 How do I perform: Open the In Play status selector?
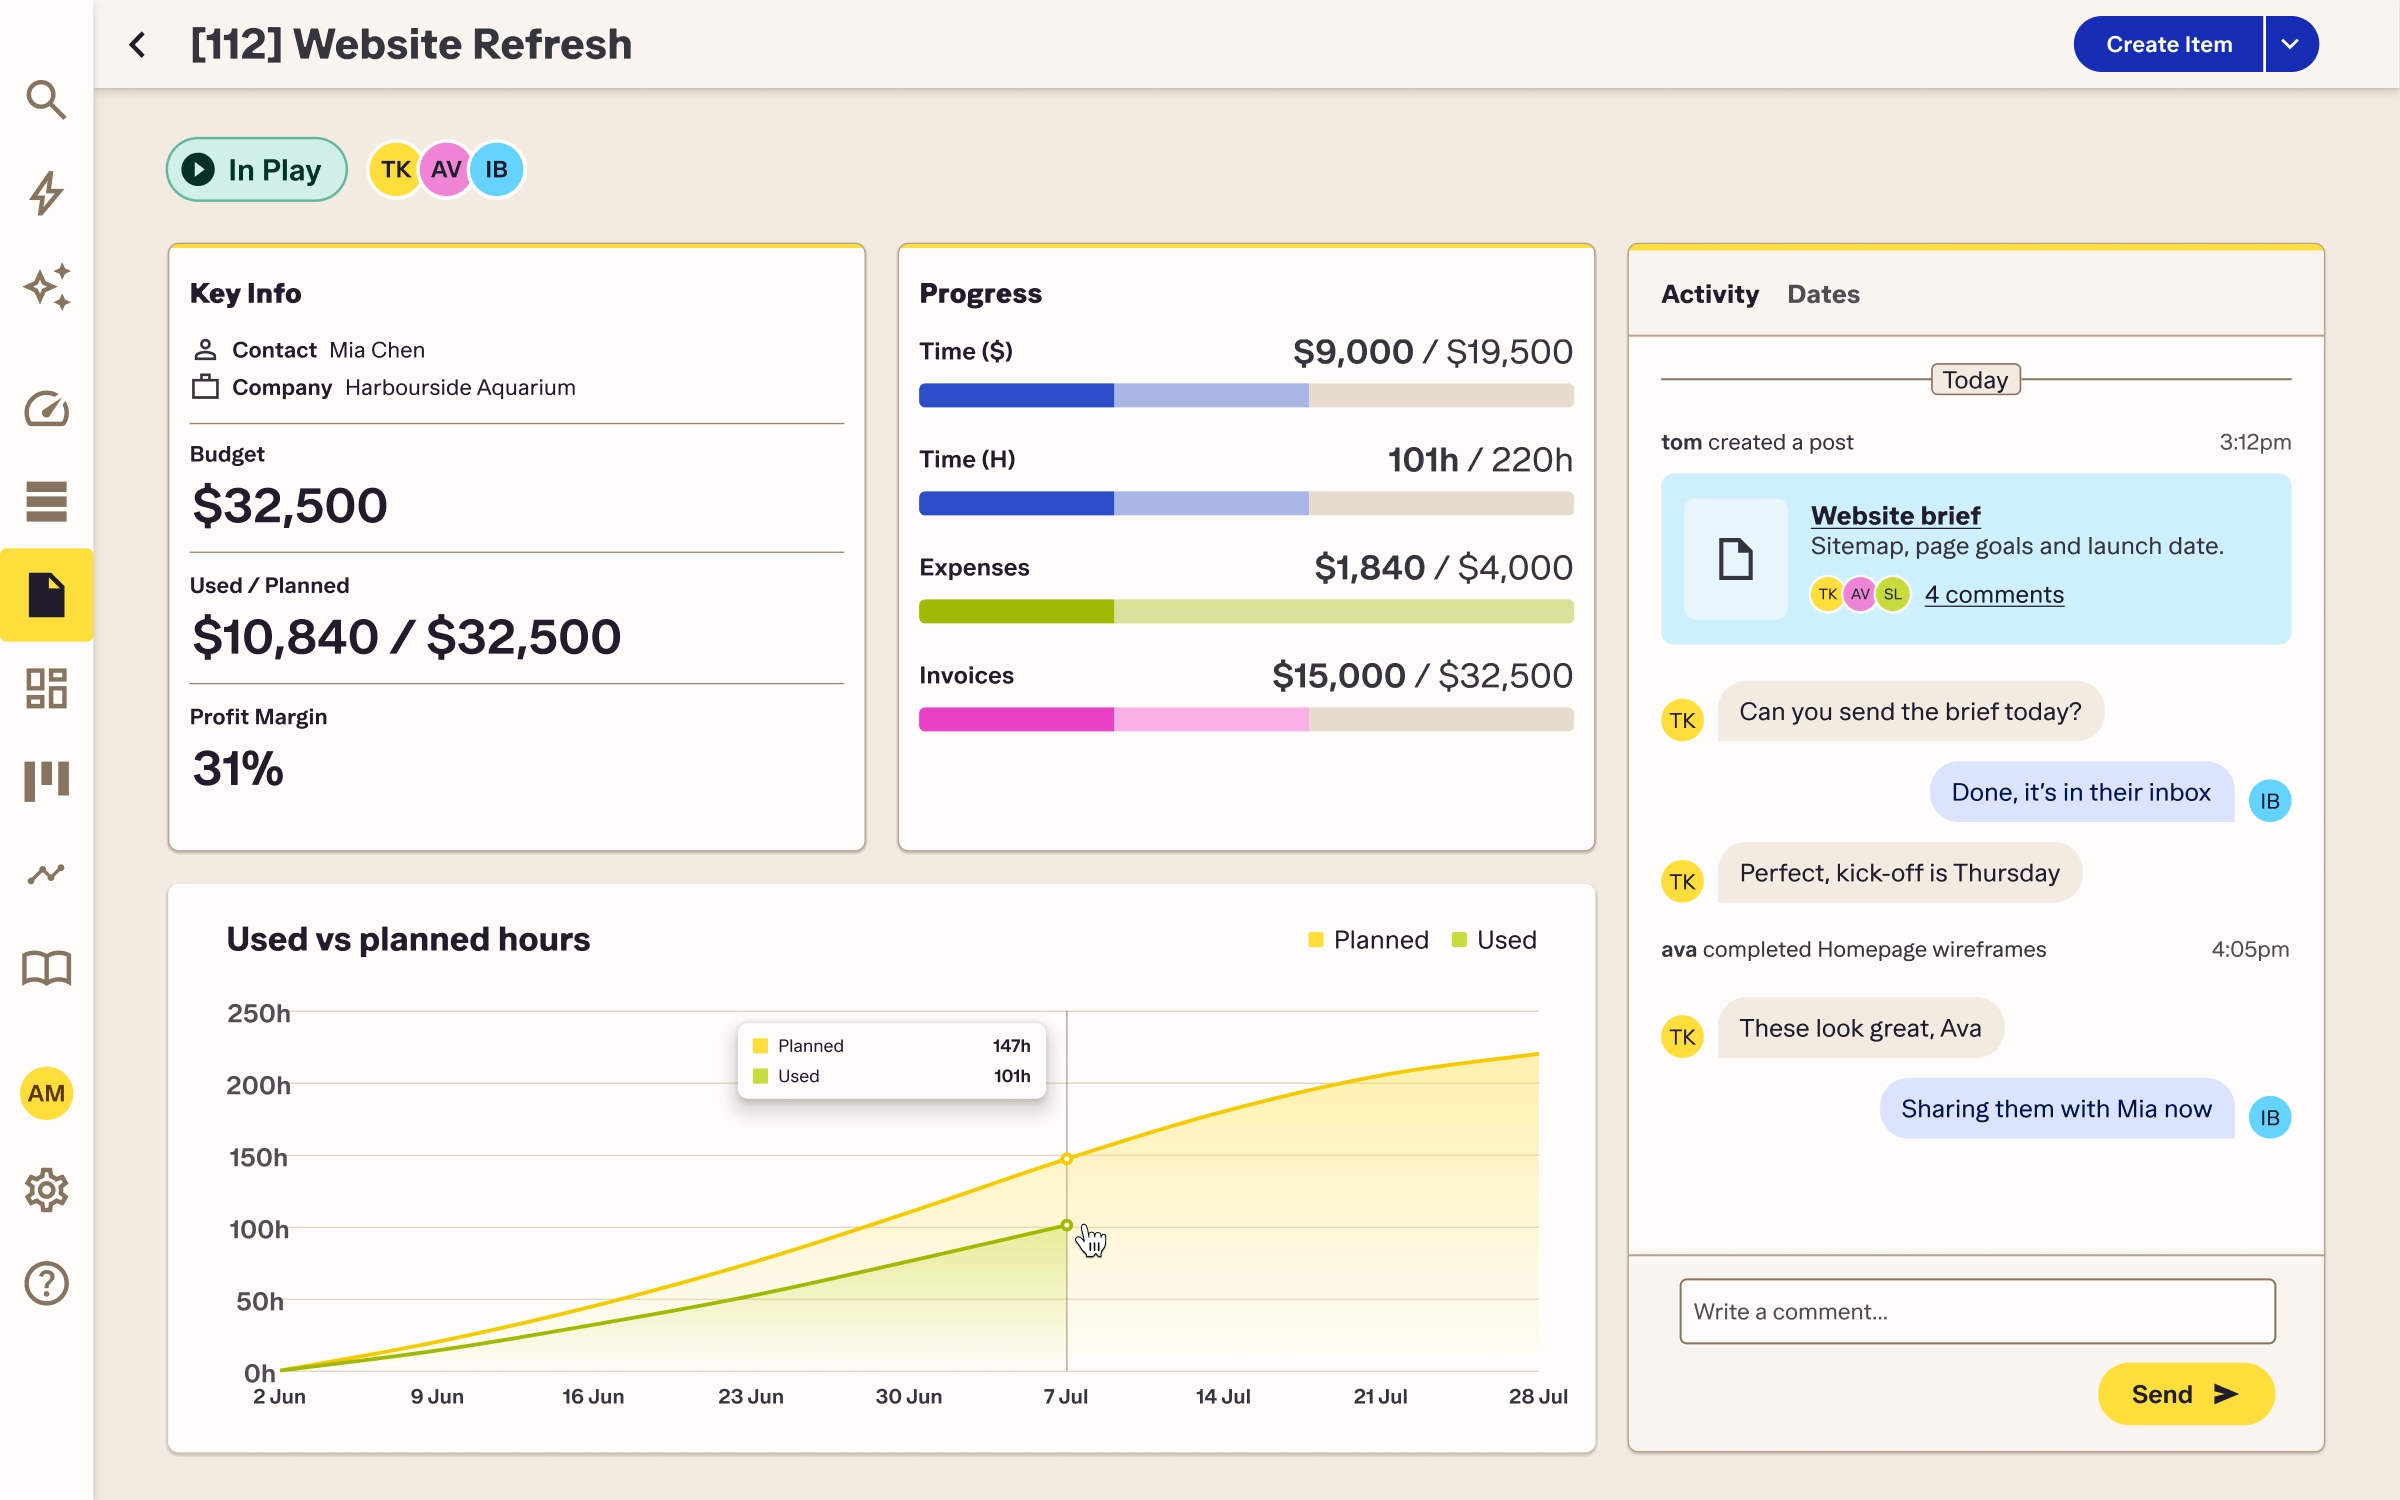tap(256, 169)
